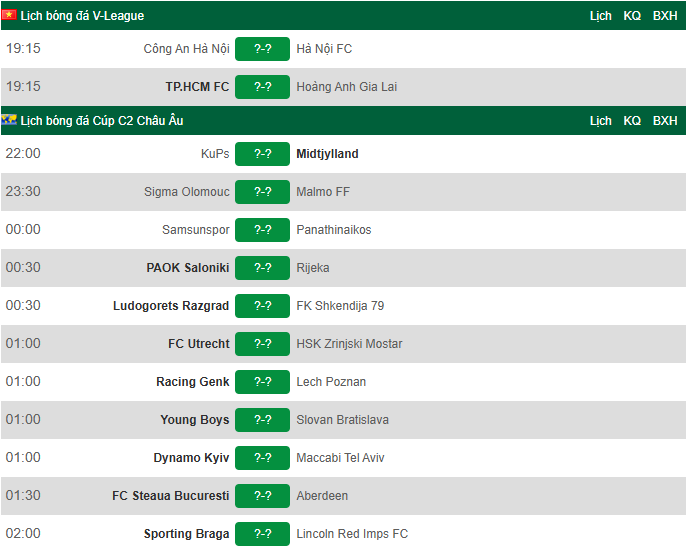Click the Vietnam flag icon beside V-League

[x=9, y=15]
